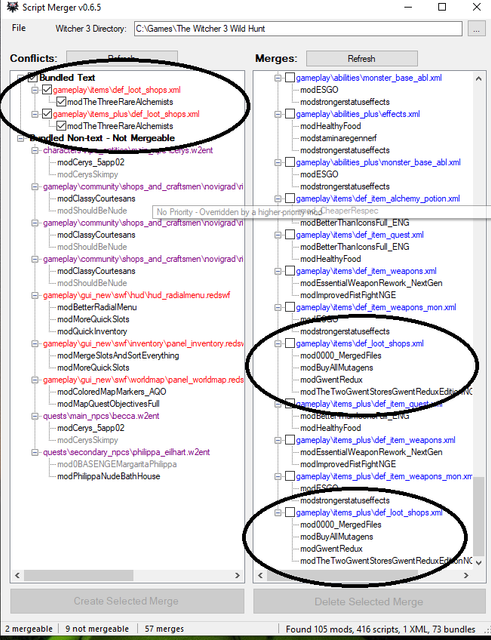Check items\def_item_weapons_mon.xml merge checkbox

pyautogui.click(x=290, y=307)
